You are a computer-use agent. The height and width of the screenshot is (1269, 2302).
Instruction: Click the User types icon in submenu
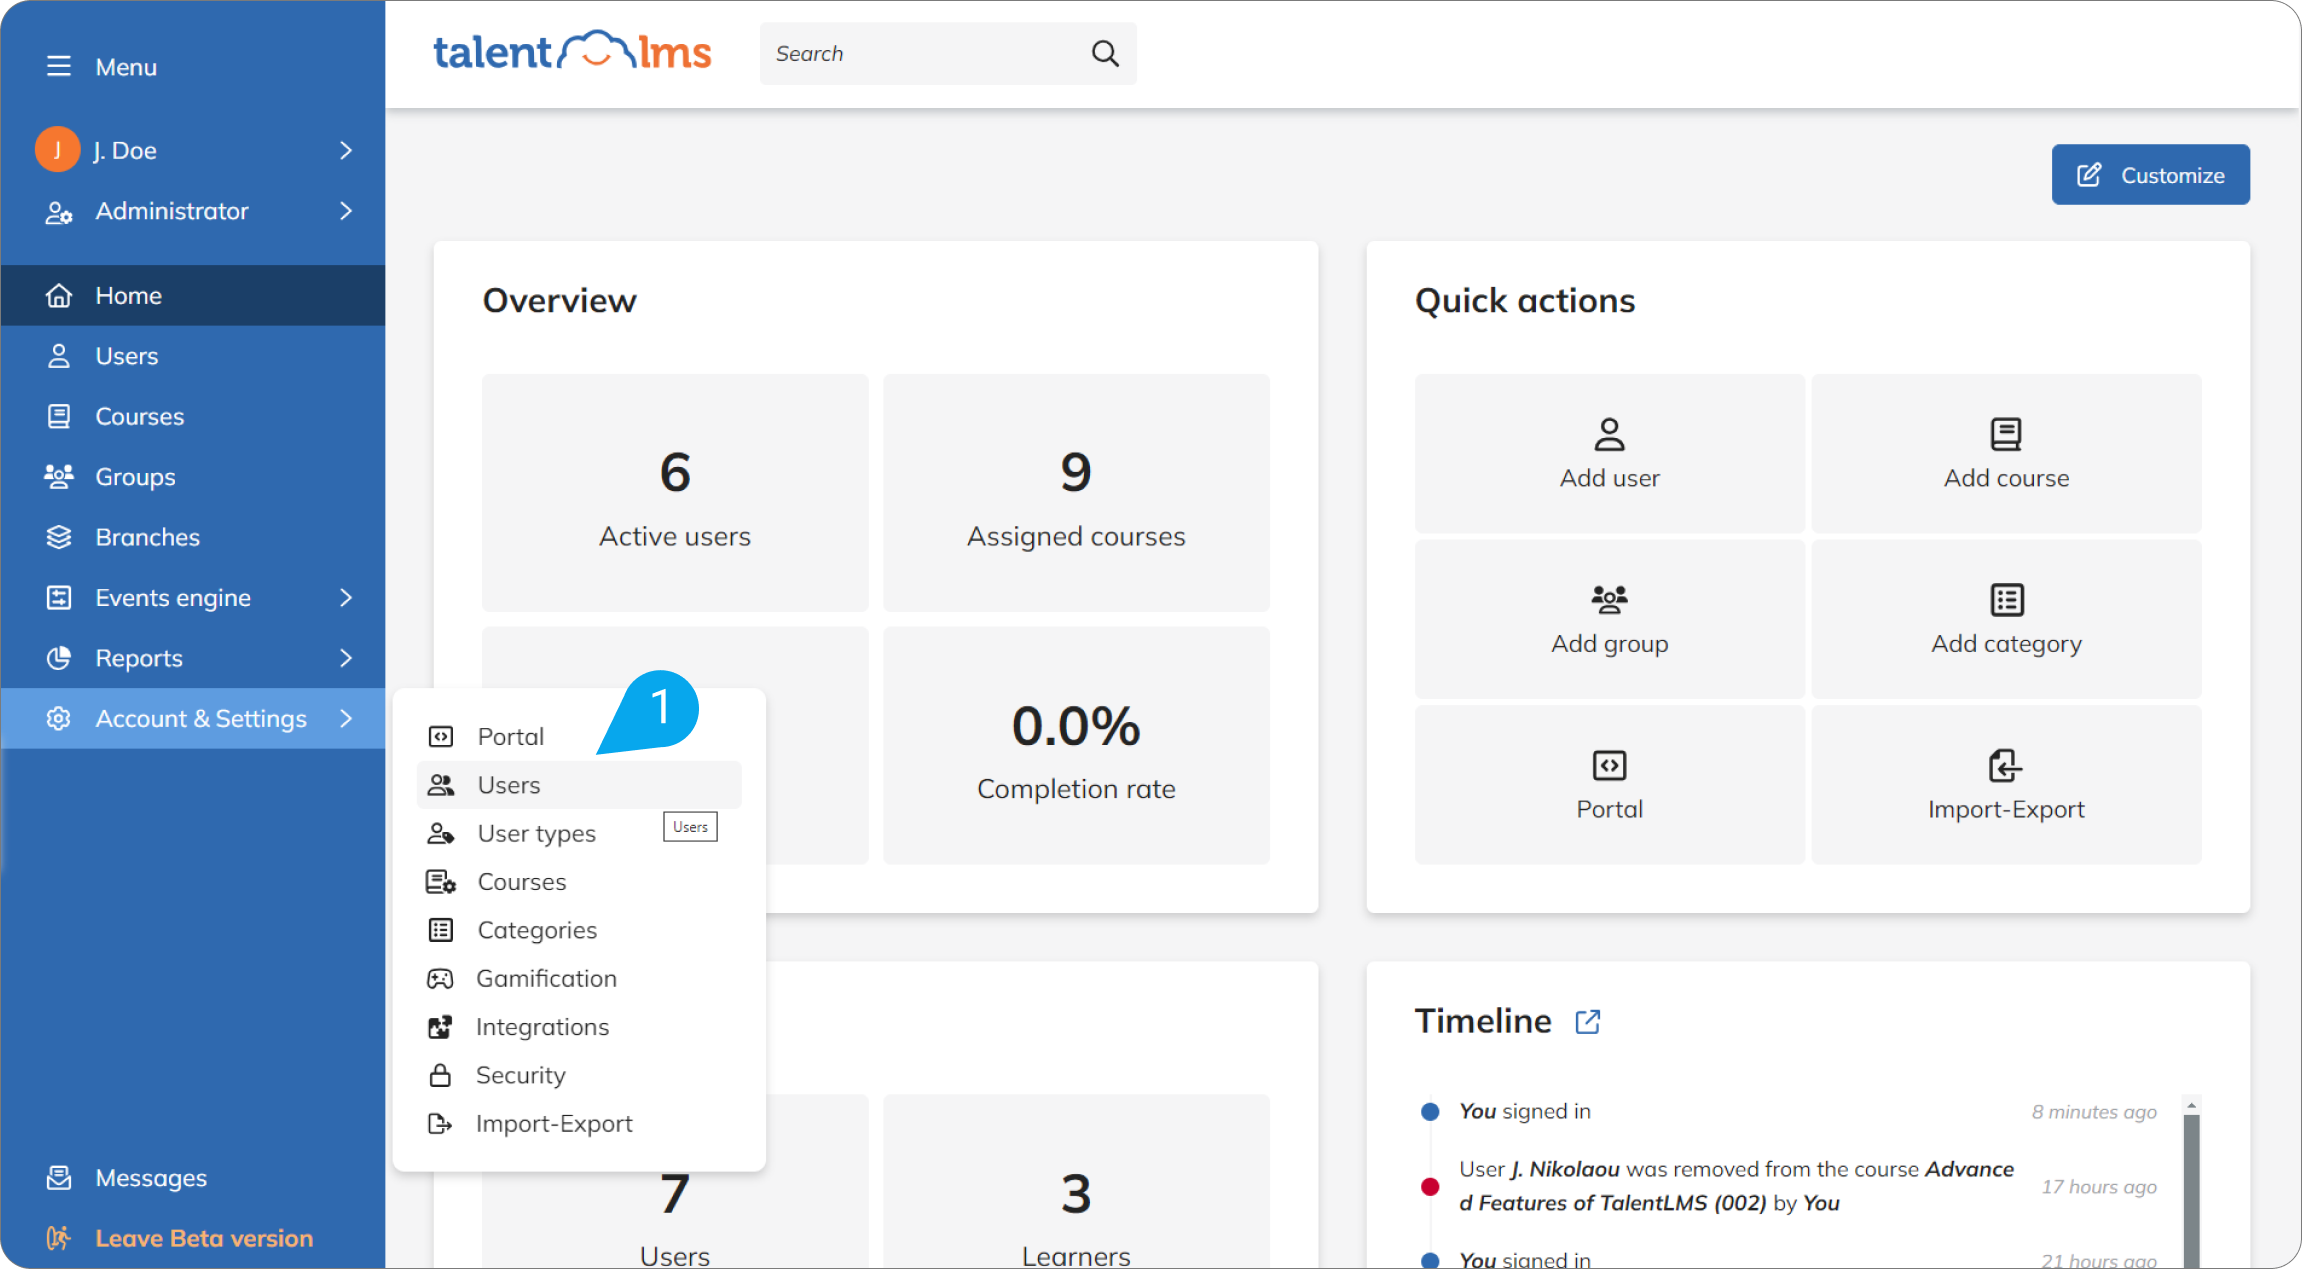coord(441,834)
